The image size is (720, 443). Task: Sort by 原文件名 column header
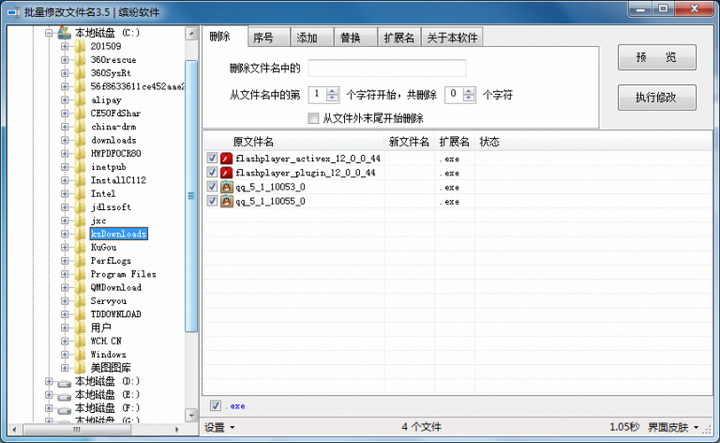pyautogui.click(x=294, y=142)
